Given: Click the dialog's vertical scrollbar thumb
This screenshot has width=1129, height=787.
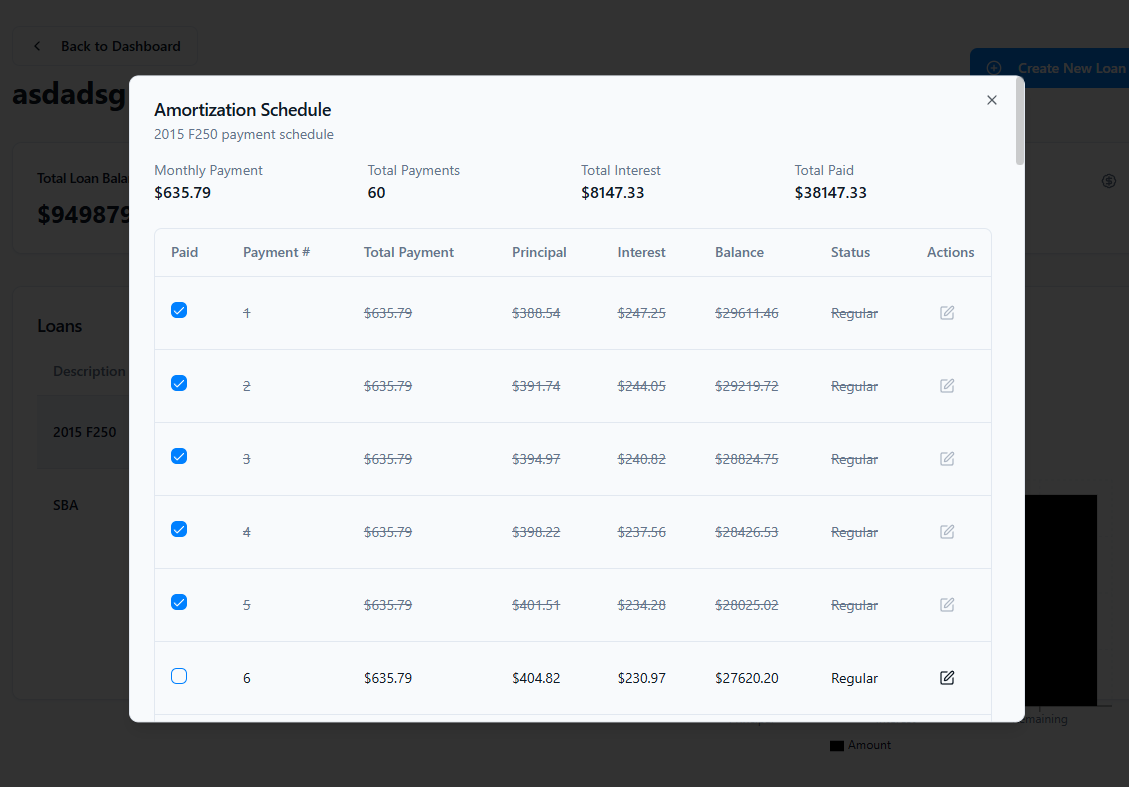Looking at the screenshot, I should [1019, 121].
